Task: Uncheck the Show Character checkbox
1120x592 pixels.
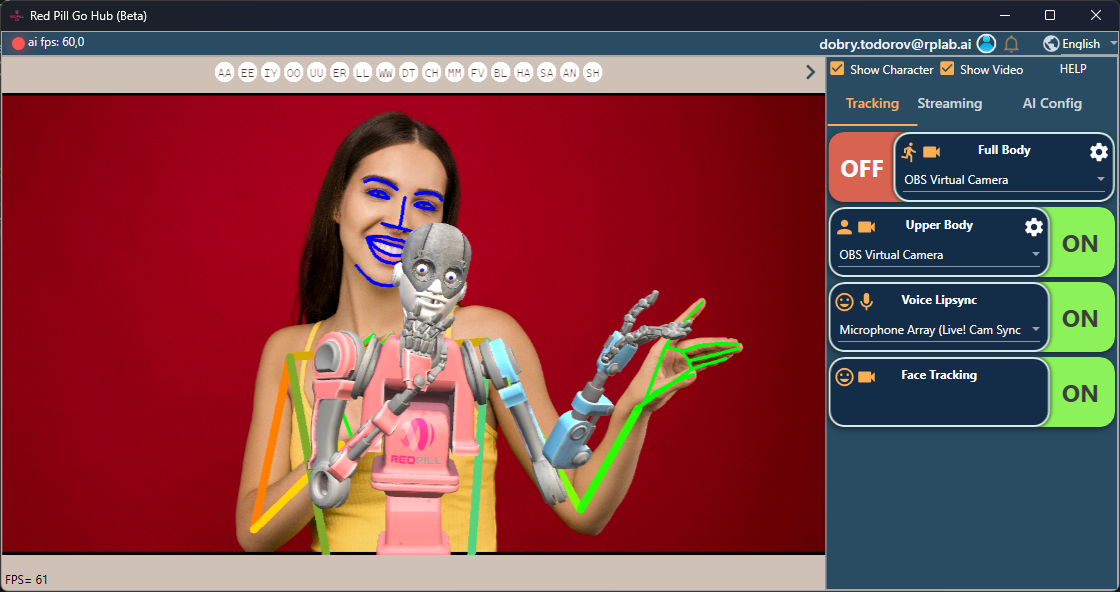Action: 838,69
